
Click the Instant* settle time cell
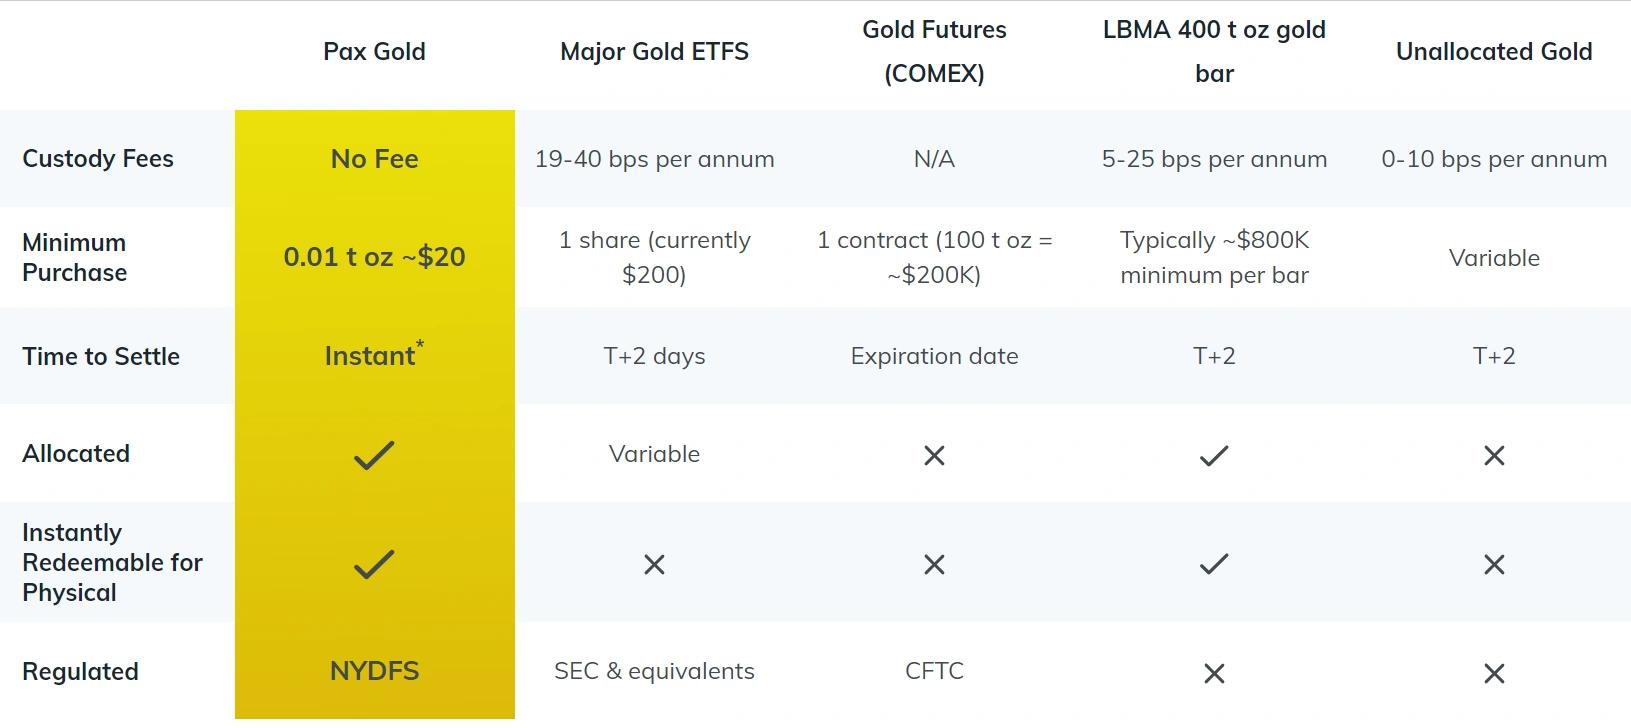click(x=374, y=354)
